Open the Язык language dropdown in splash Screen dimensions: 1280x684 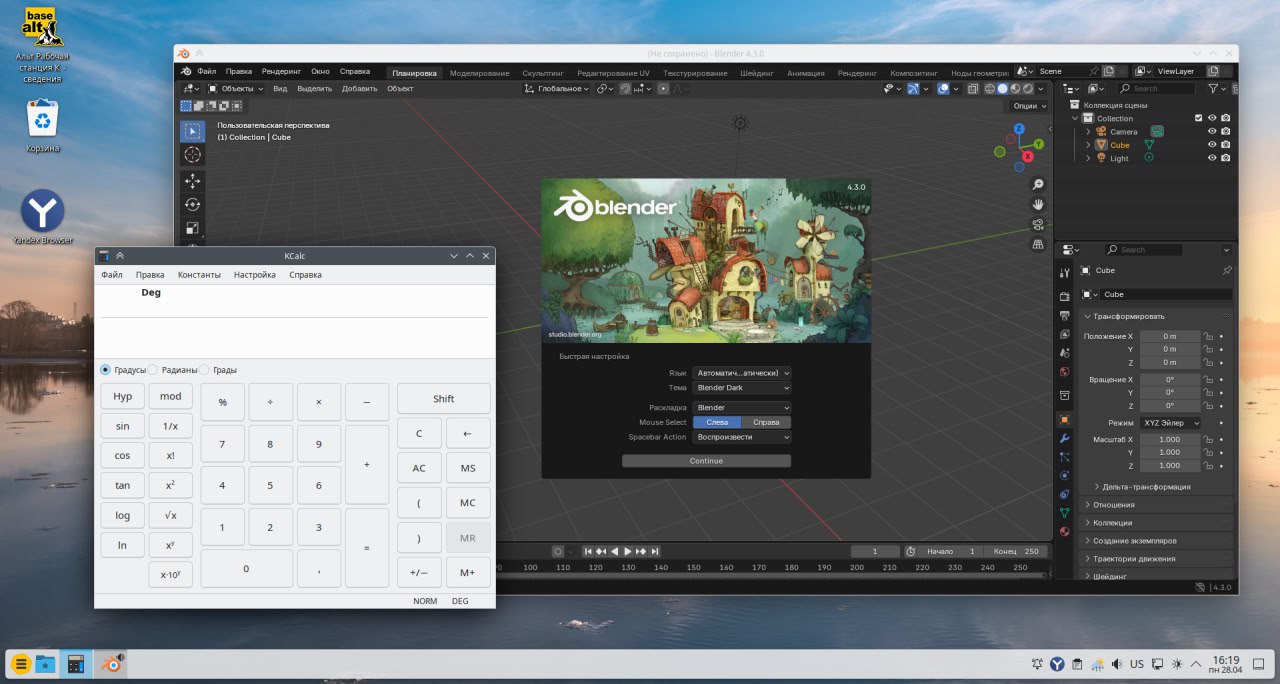[741, 372]
